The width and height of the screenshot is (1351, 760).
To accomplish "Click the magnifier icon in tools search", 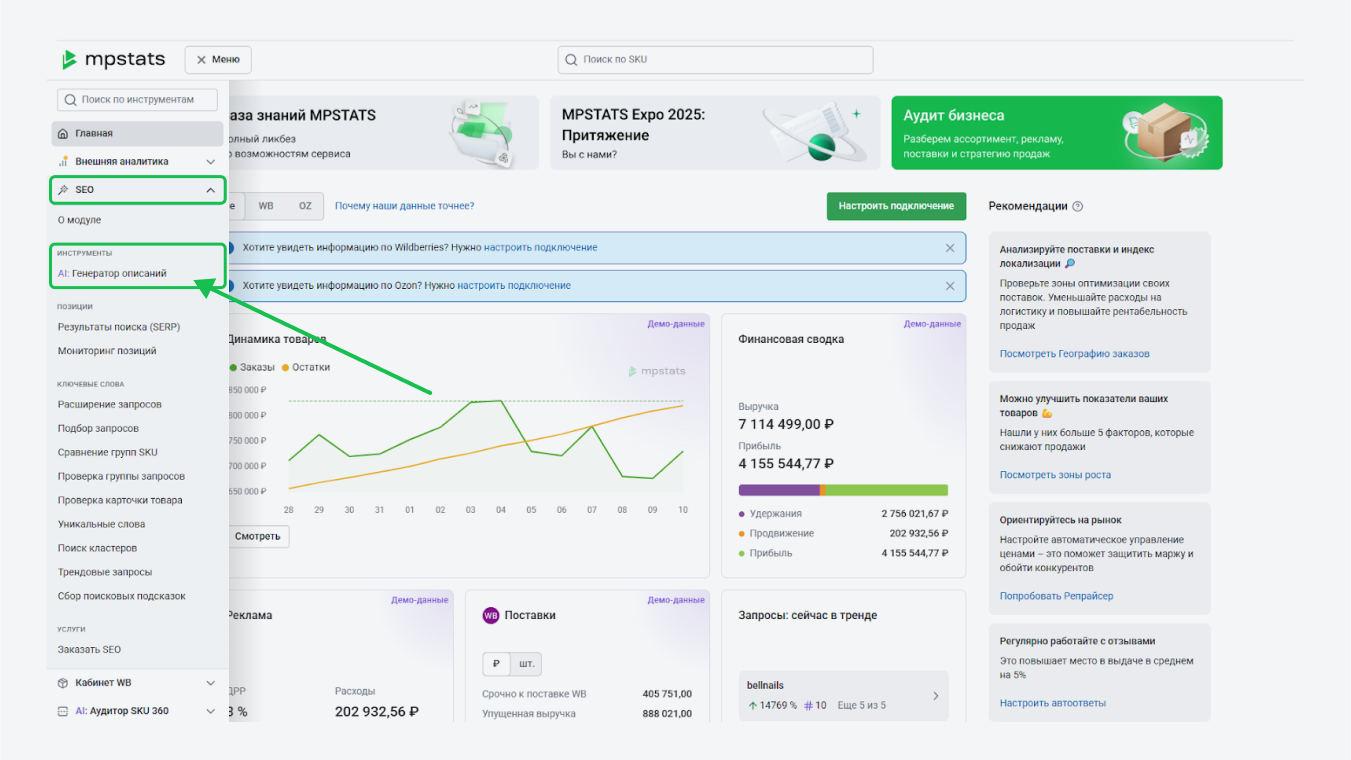I will coord(70,100).
